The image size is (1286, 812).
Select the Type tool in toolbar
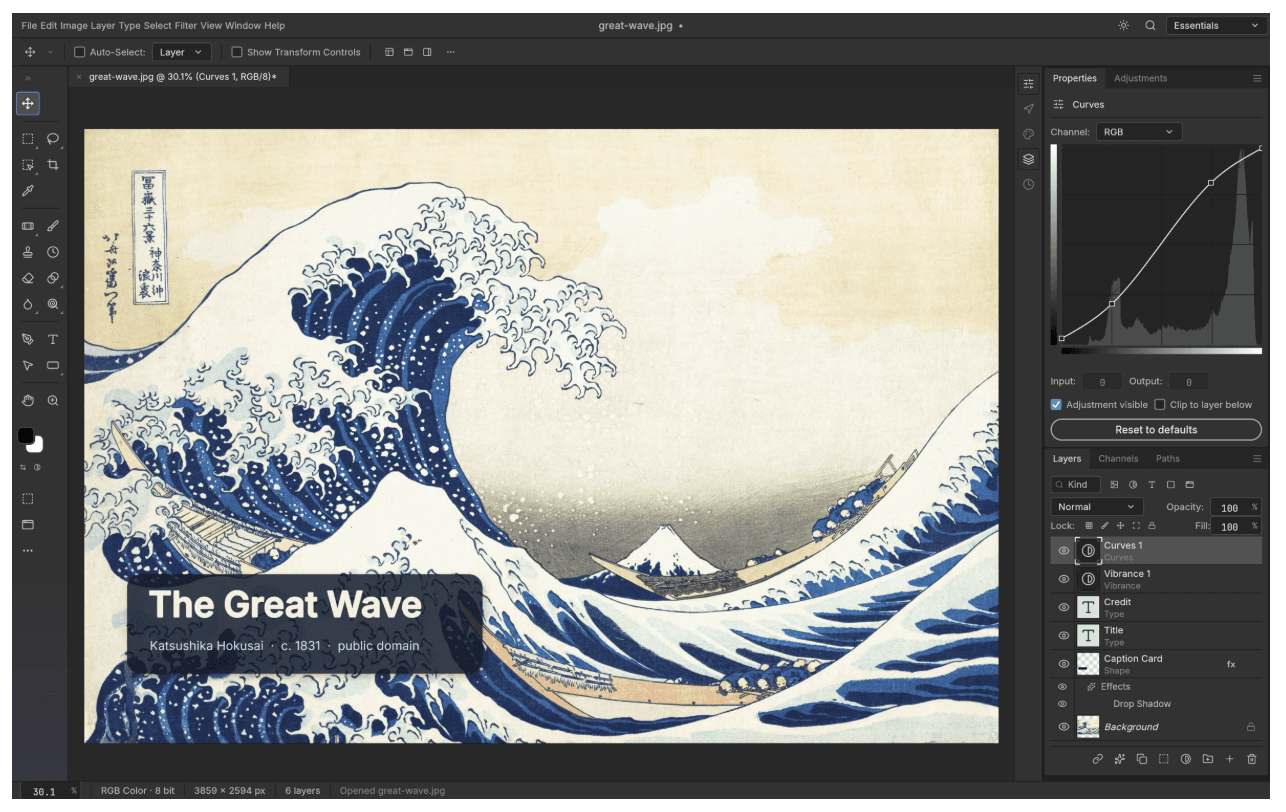click(53, 339)
